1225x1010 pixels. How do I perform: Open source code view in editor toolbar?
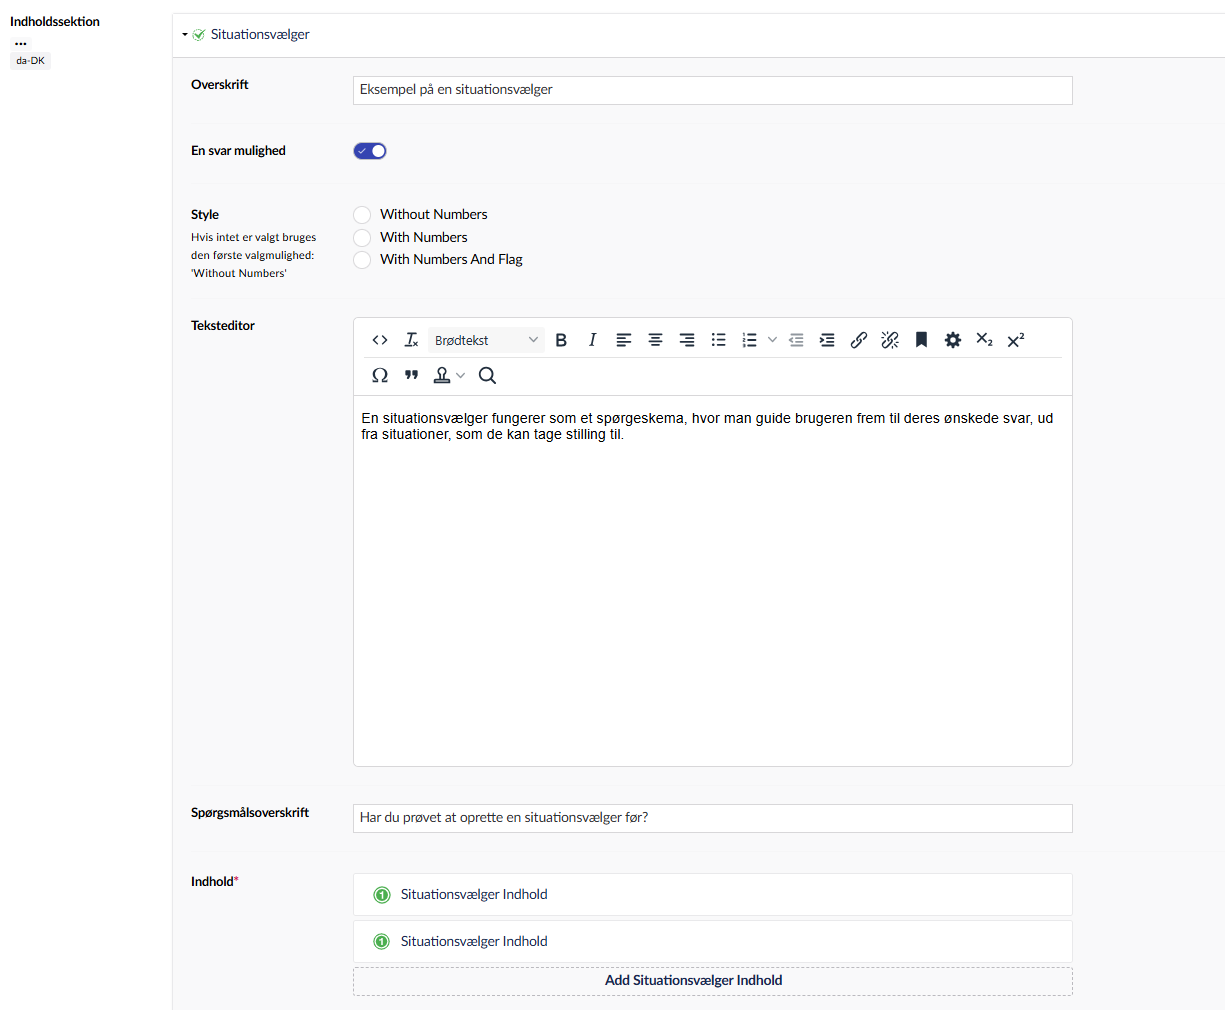380,340
